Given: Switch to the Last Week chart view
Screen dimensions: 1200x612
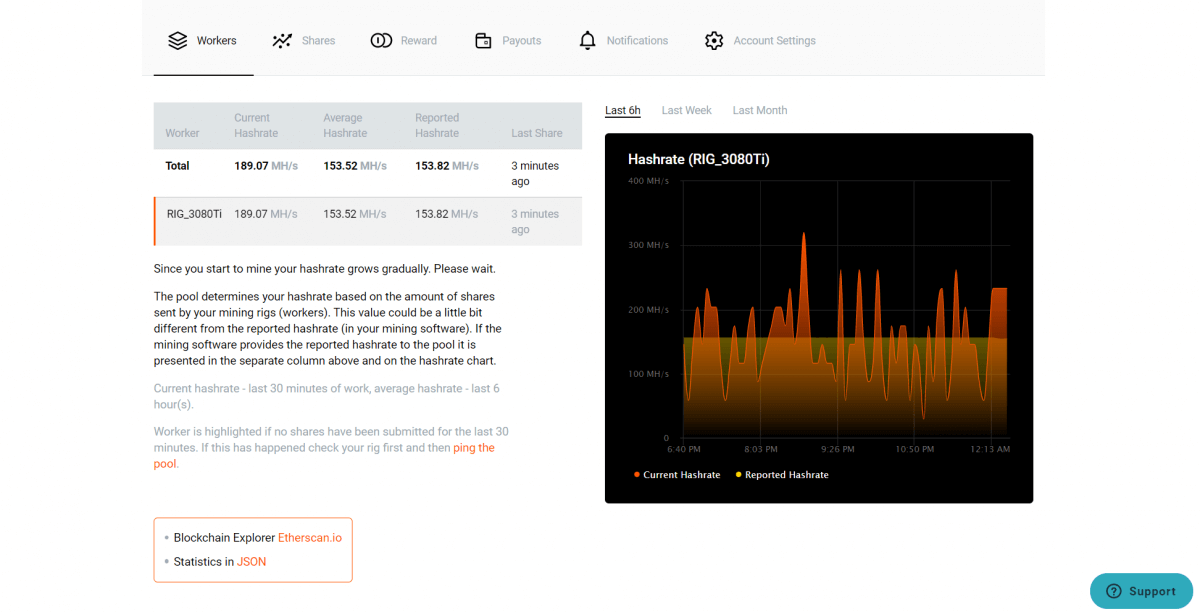Looking at the screenshot, I should (x=686, y=110).
